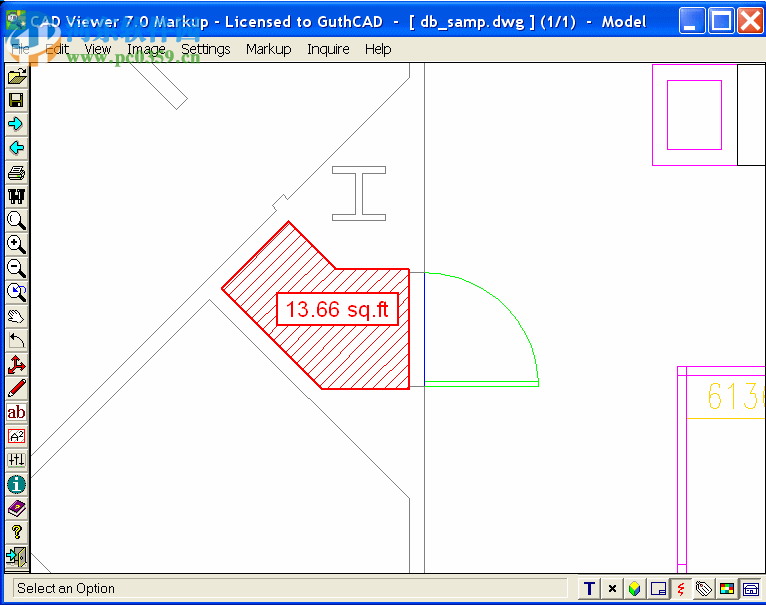Minimize the CAD Viewer window

click(x=691, y=21)
